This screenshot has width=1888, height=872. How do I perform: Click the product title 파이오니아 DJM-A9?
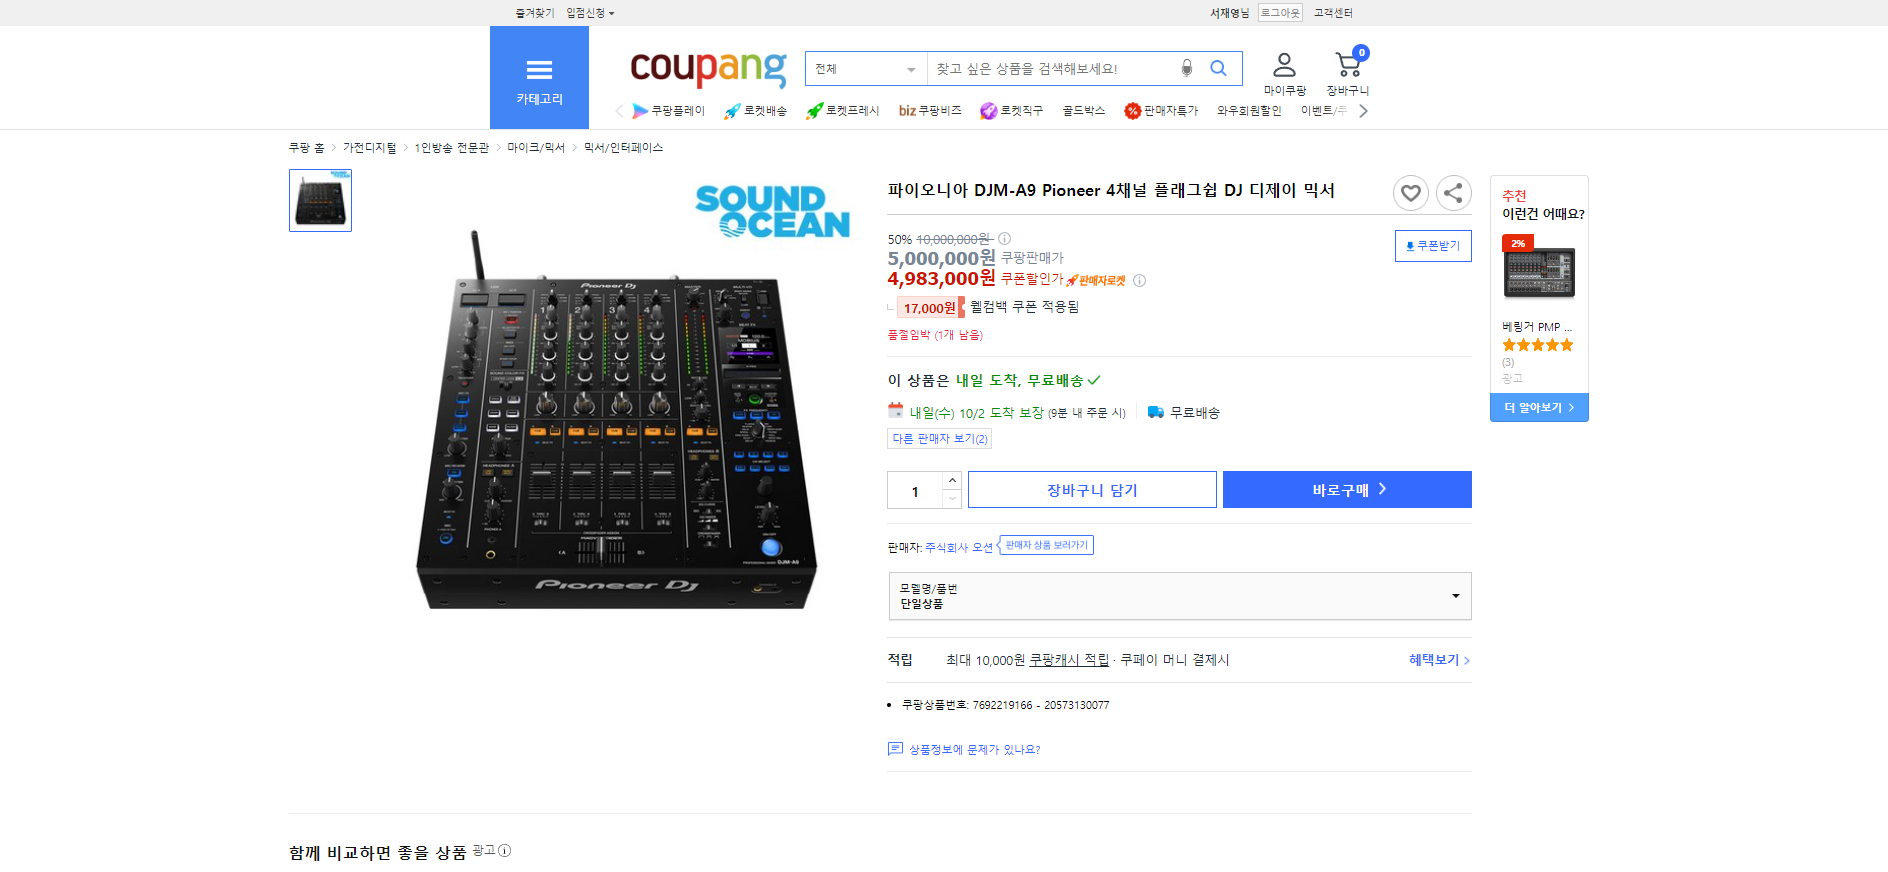click(x=1111, y=190)
